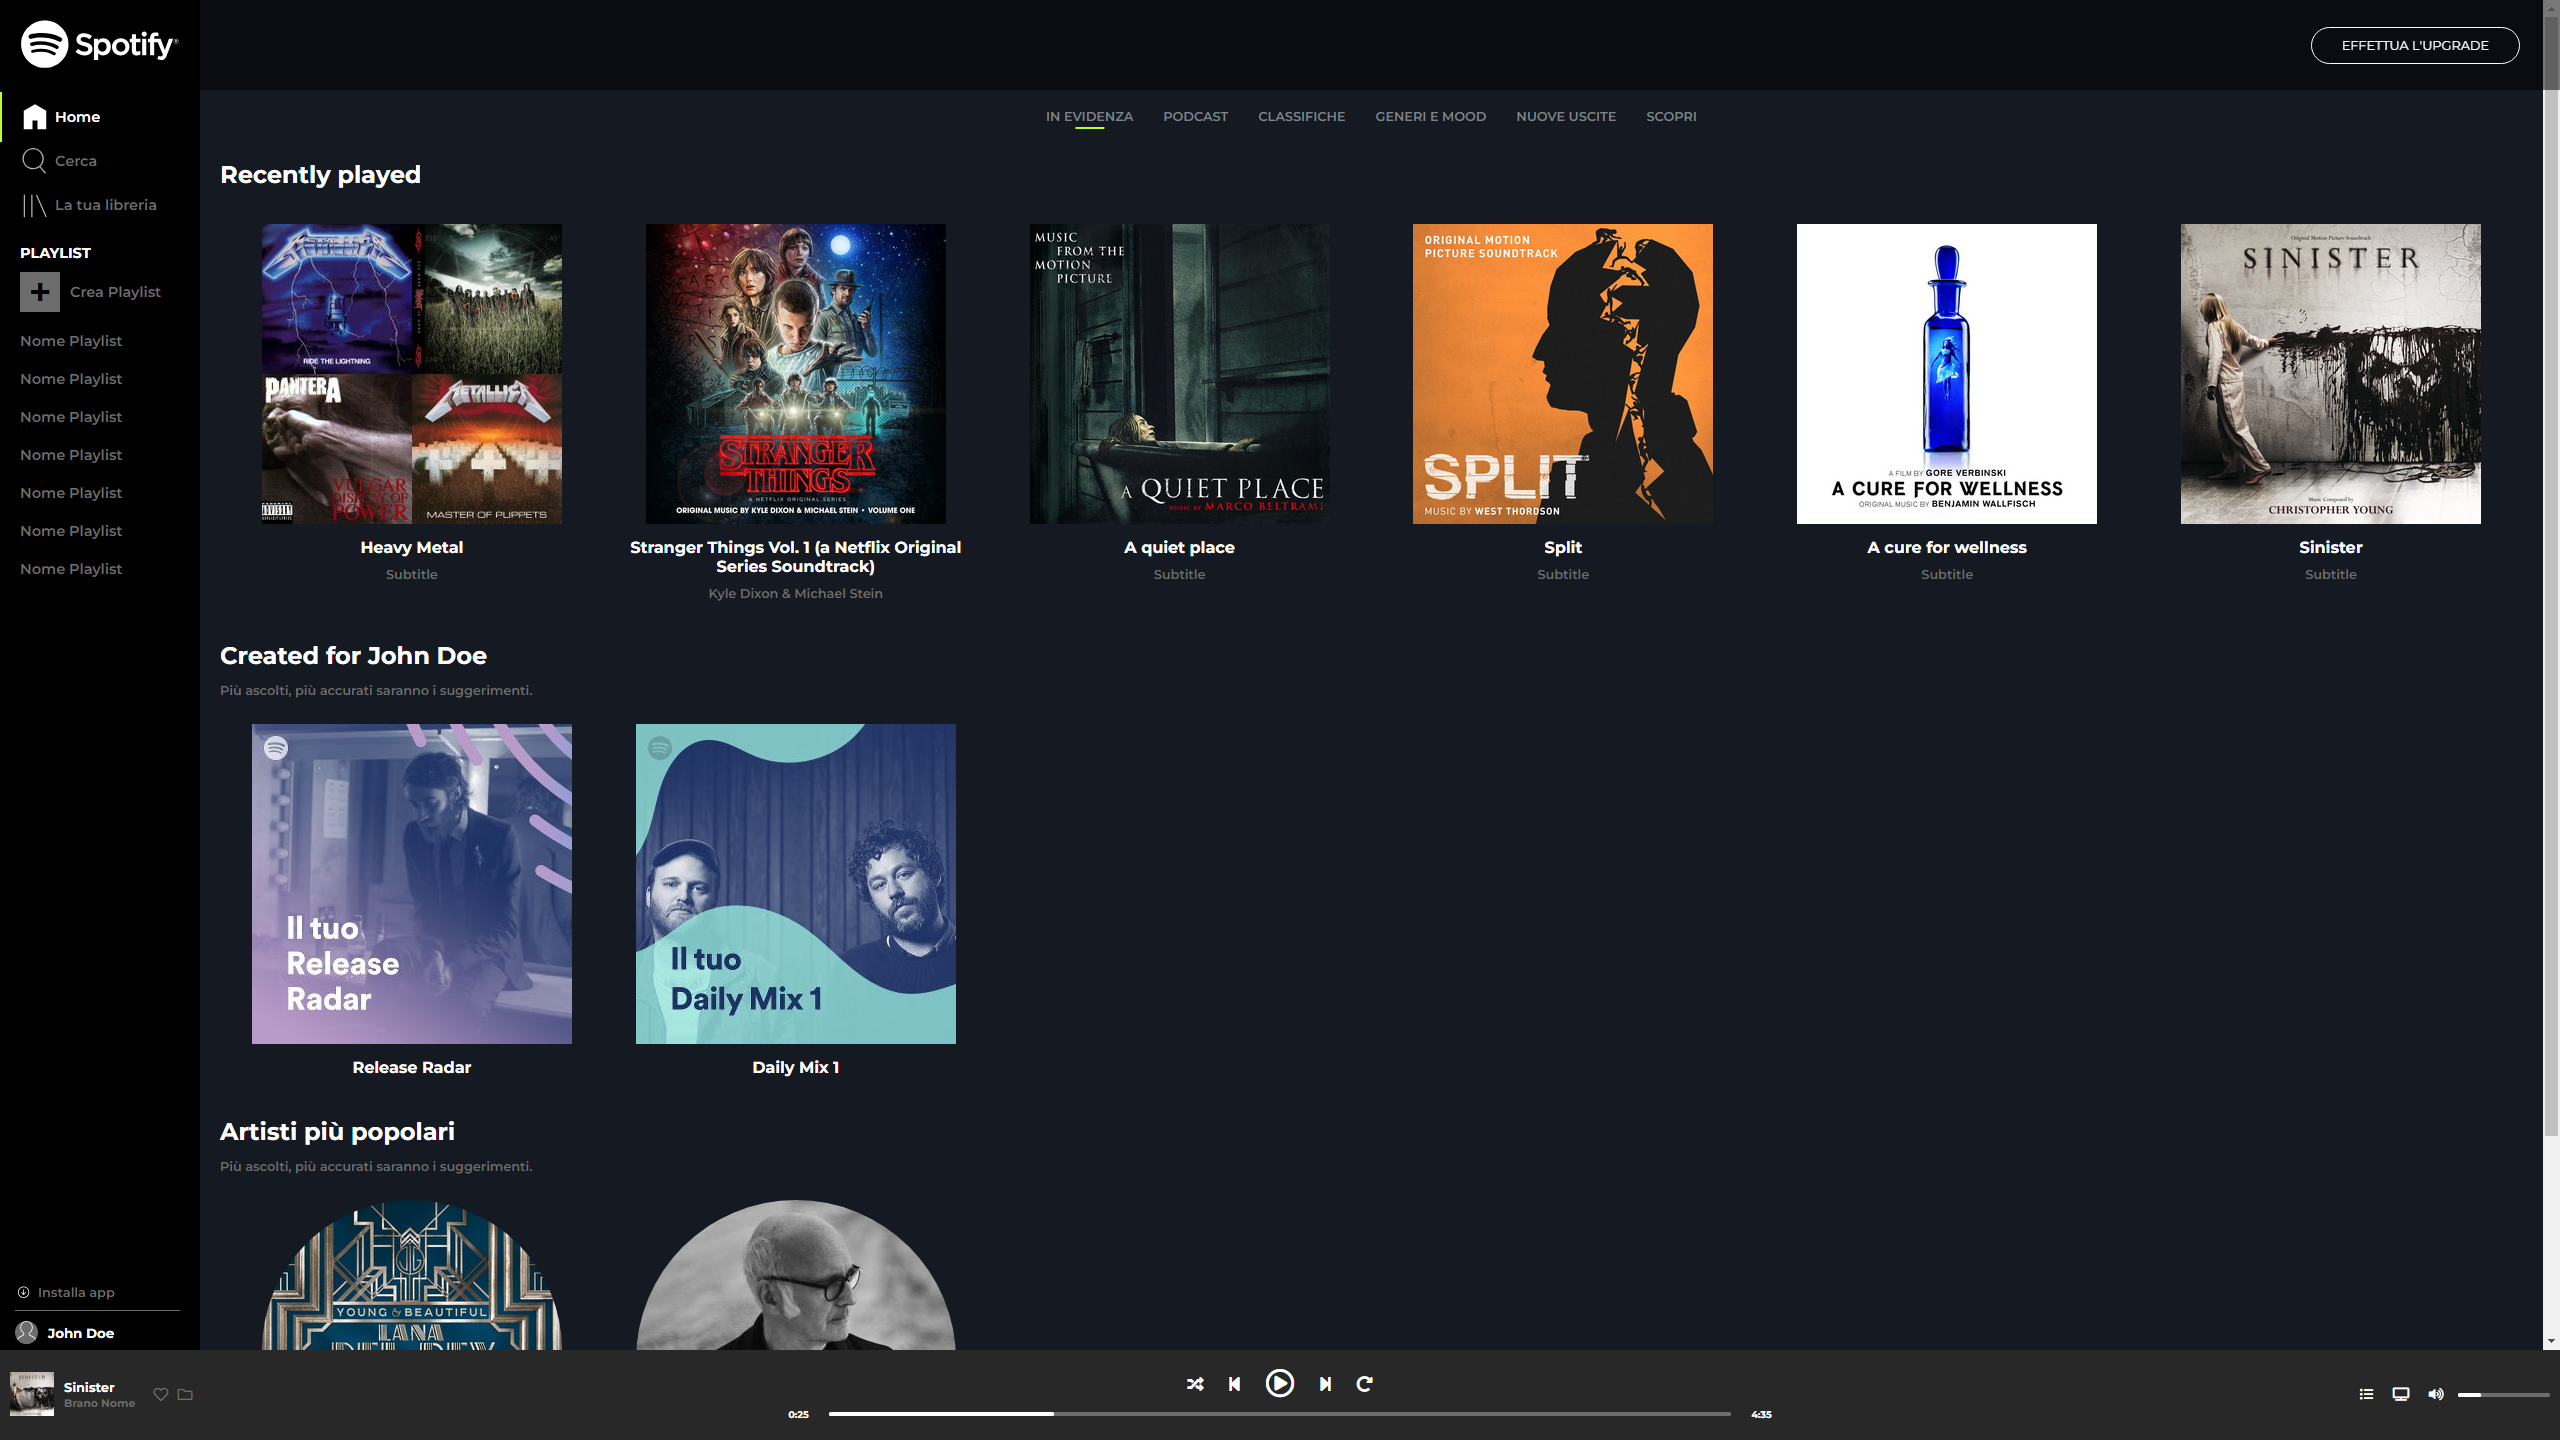This screenshot has height=1440, width=2560.
Task: Open the Heavy Metal playlist cover
Action: click(412, 374)
